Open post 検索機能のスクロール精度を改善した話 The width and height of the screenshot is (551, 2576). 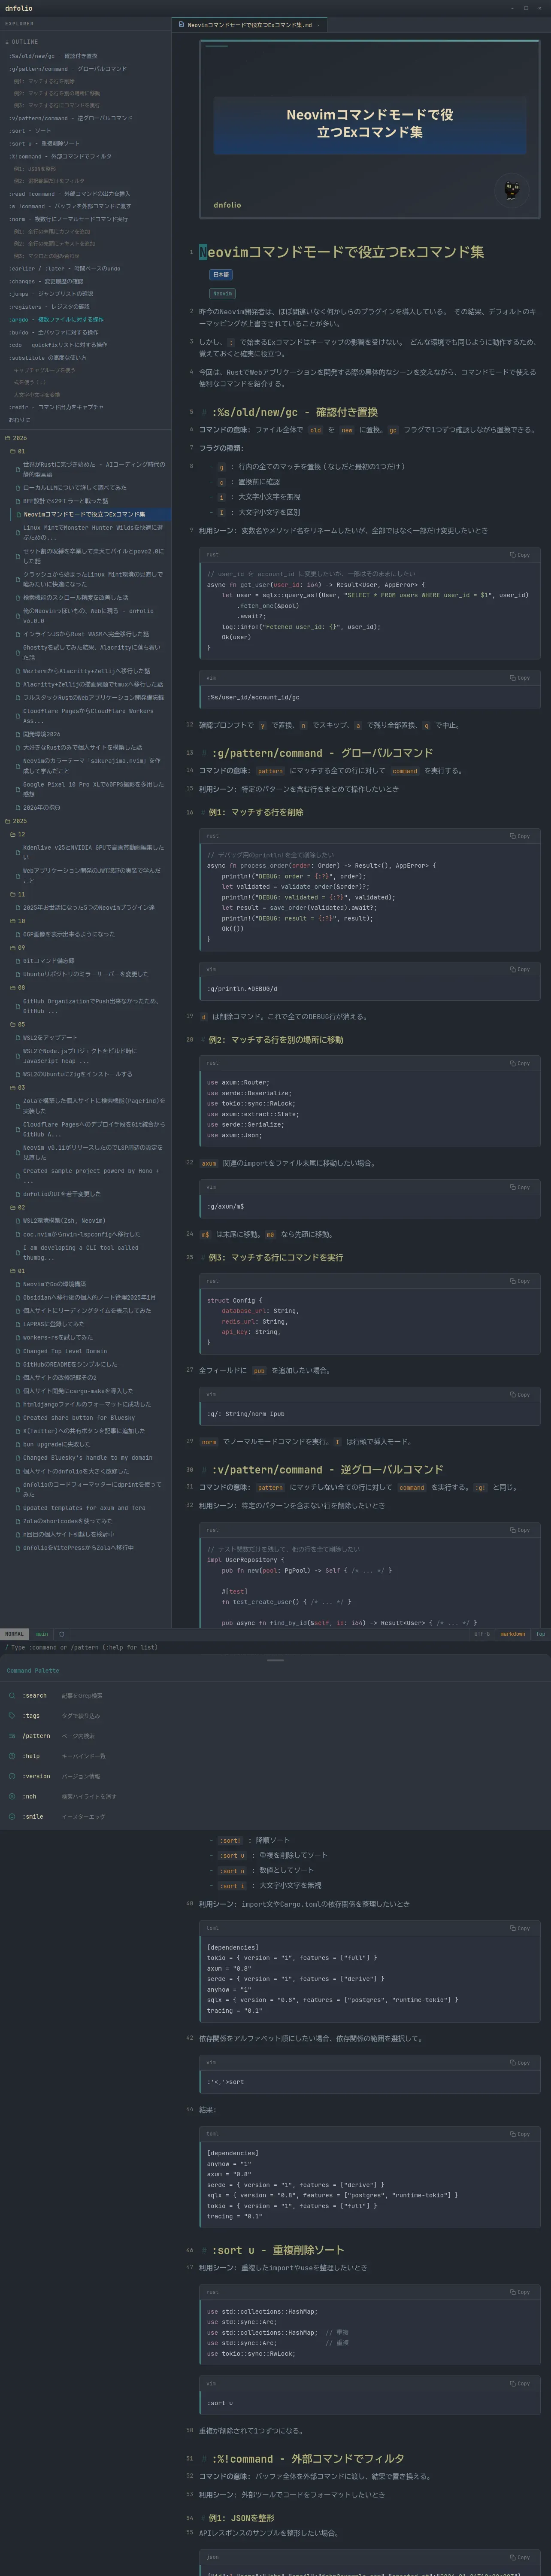point(75,597)
